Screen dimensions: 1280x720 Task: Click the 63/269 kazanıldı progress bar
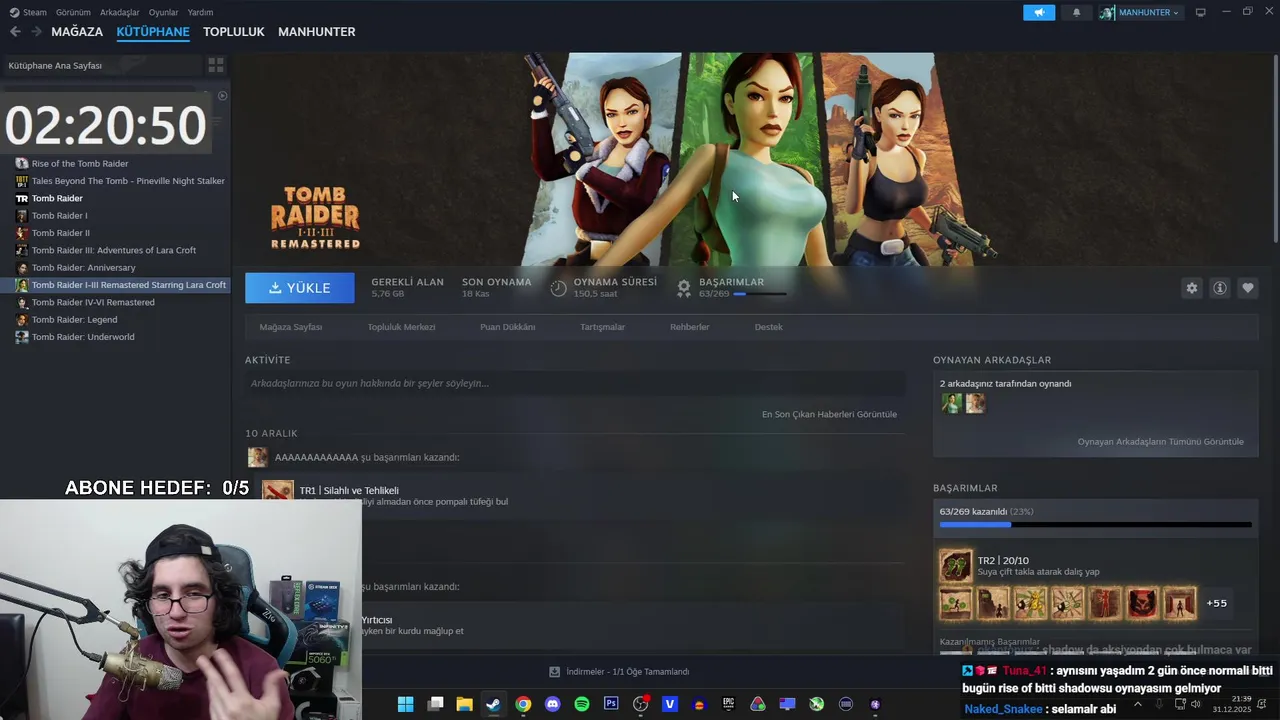tap(1095, 524)
